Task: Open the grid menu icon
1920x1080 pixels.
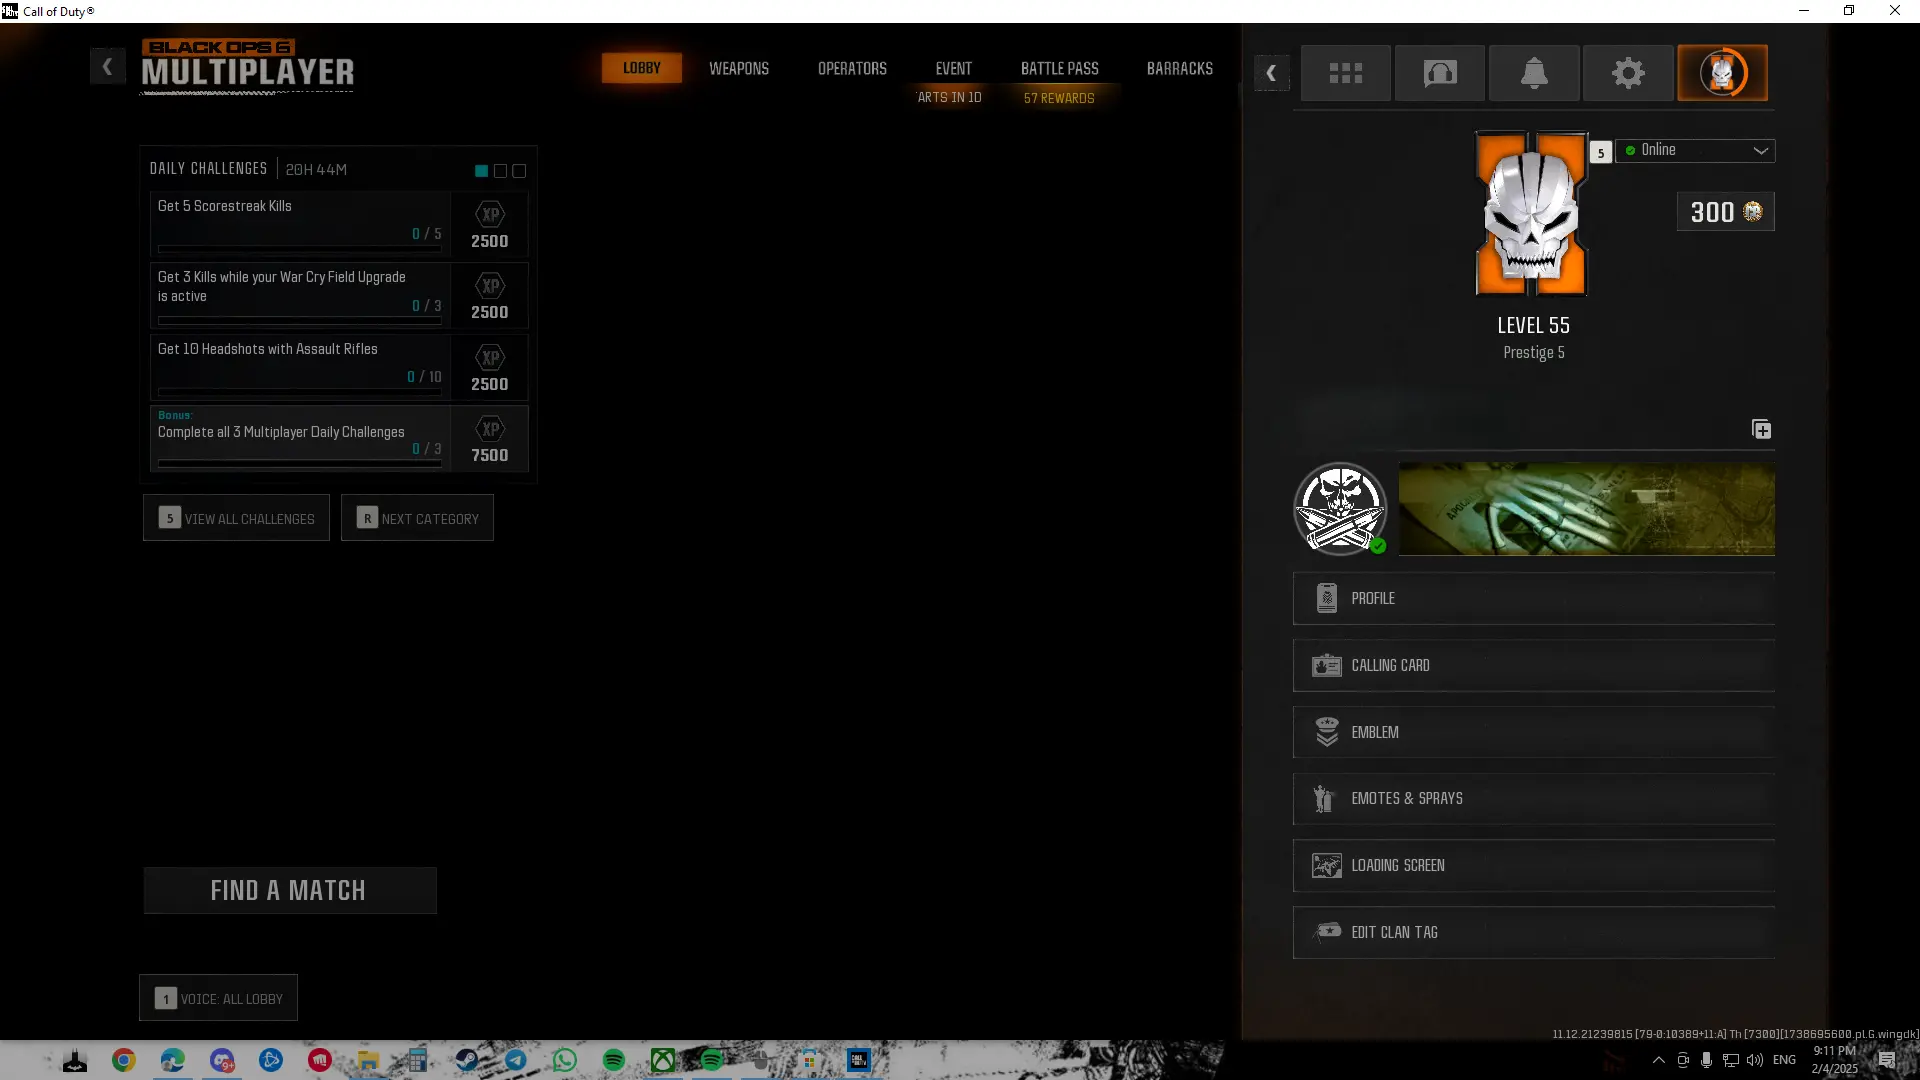Action: [x=1345, y=73]
